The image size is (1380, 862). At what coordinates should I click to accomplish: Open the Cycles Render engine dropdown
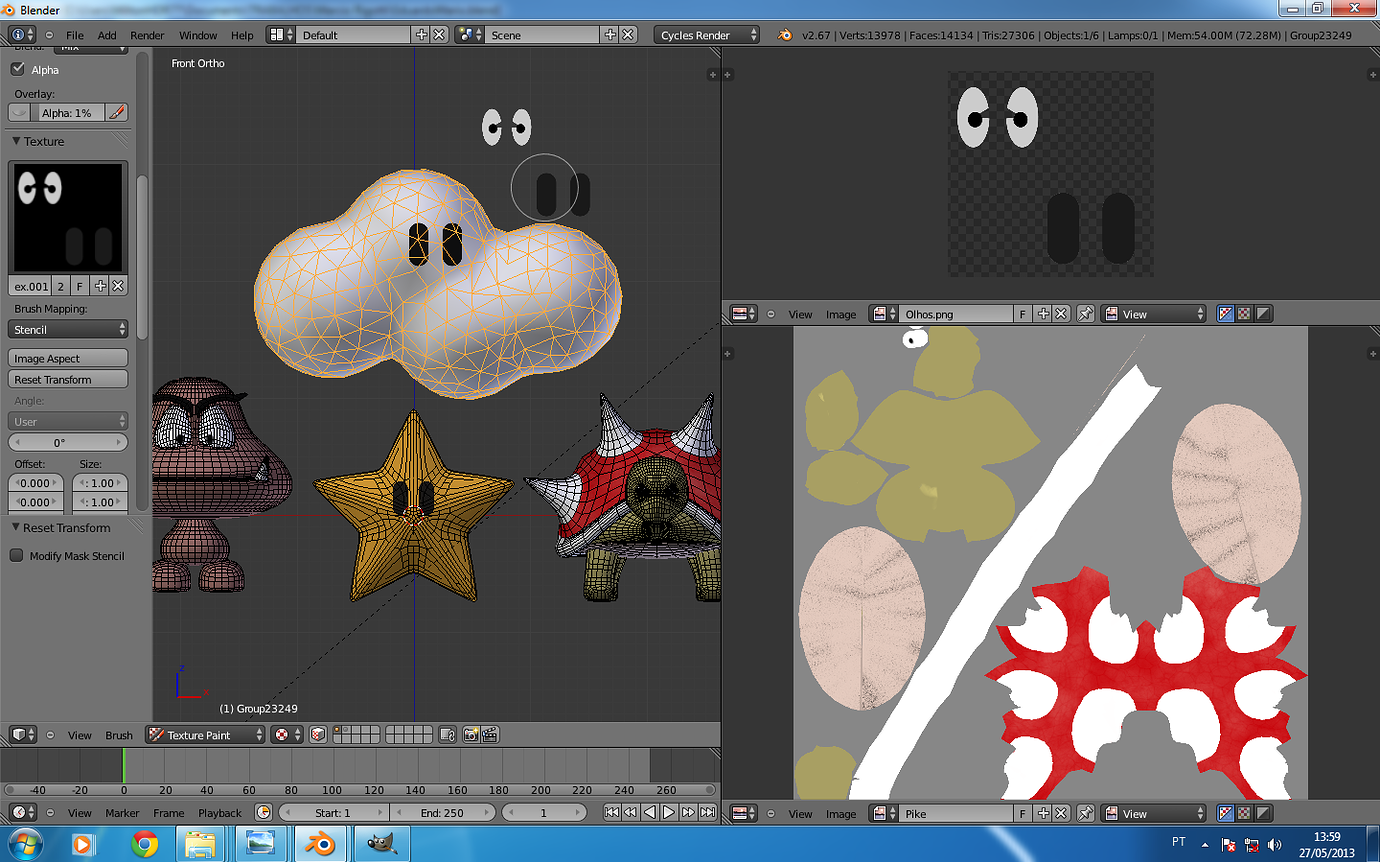(x=706, y=34)
